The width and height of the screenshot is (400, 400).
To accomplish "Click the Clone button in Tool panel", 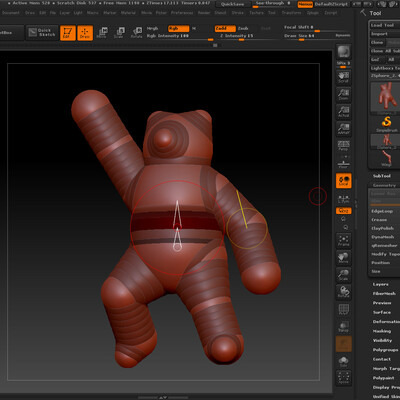I will pos(377,43).
